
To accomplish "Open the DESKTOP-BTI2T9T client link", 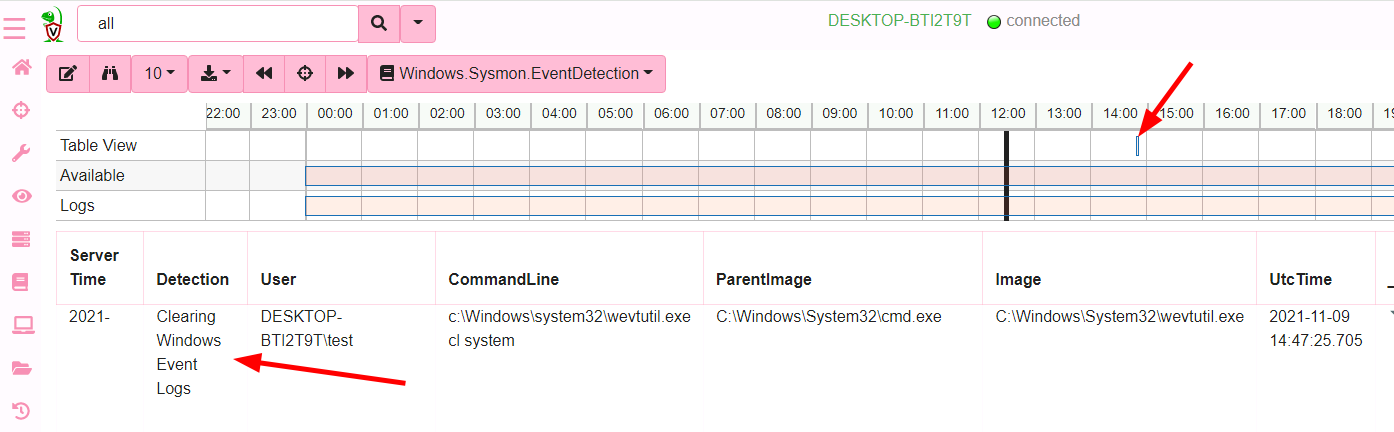I will tap(899, 21).
